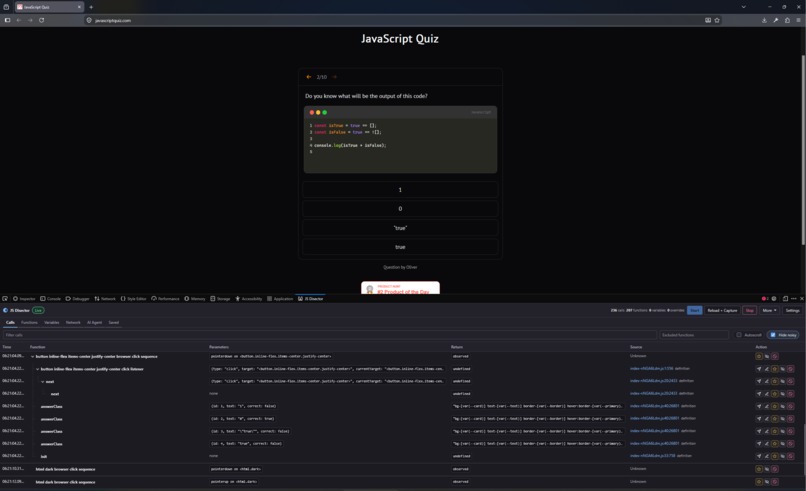Open source link for the click listener row
Screen dimensions: 806x491
[x=651, y=369]
